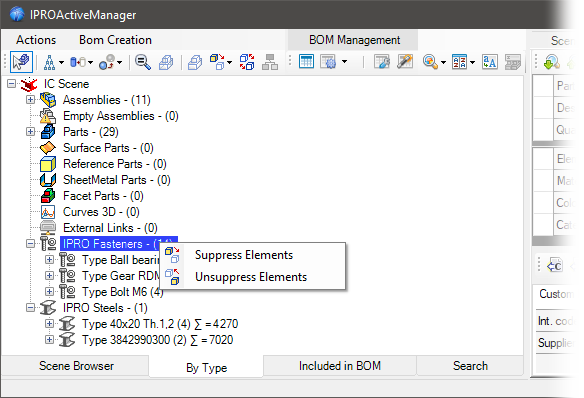Image resolution: width=584 pixels, height=398 pixels.
Task: Select the Surface Parts - (0) row
Action: pyautogui.click(x=108, y=148)
